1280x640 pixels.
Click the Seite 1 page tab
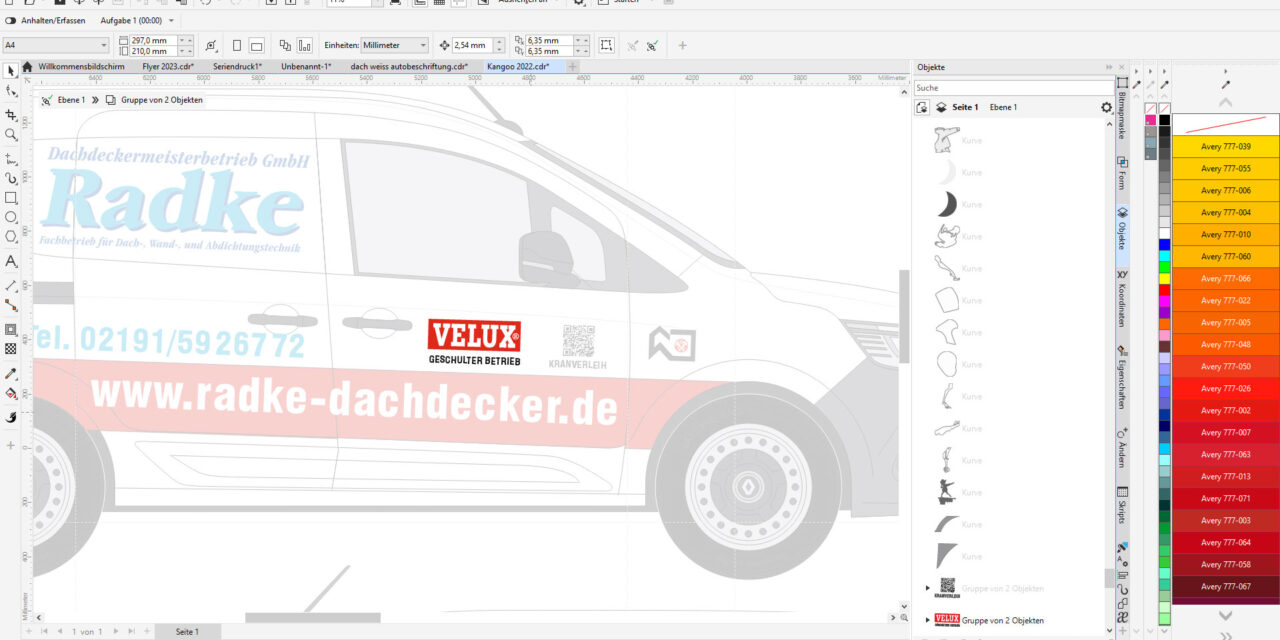point(187,632)
